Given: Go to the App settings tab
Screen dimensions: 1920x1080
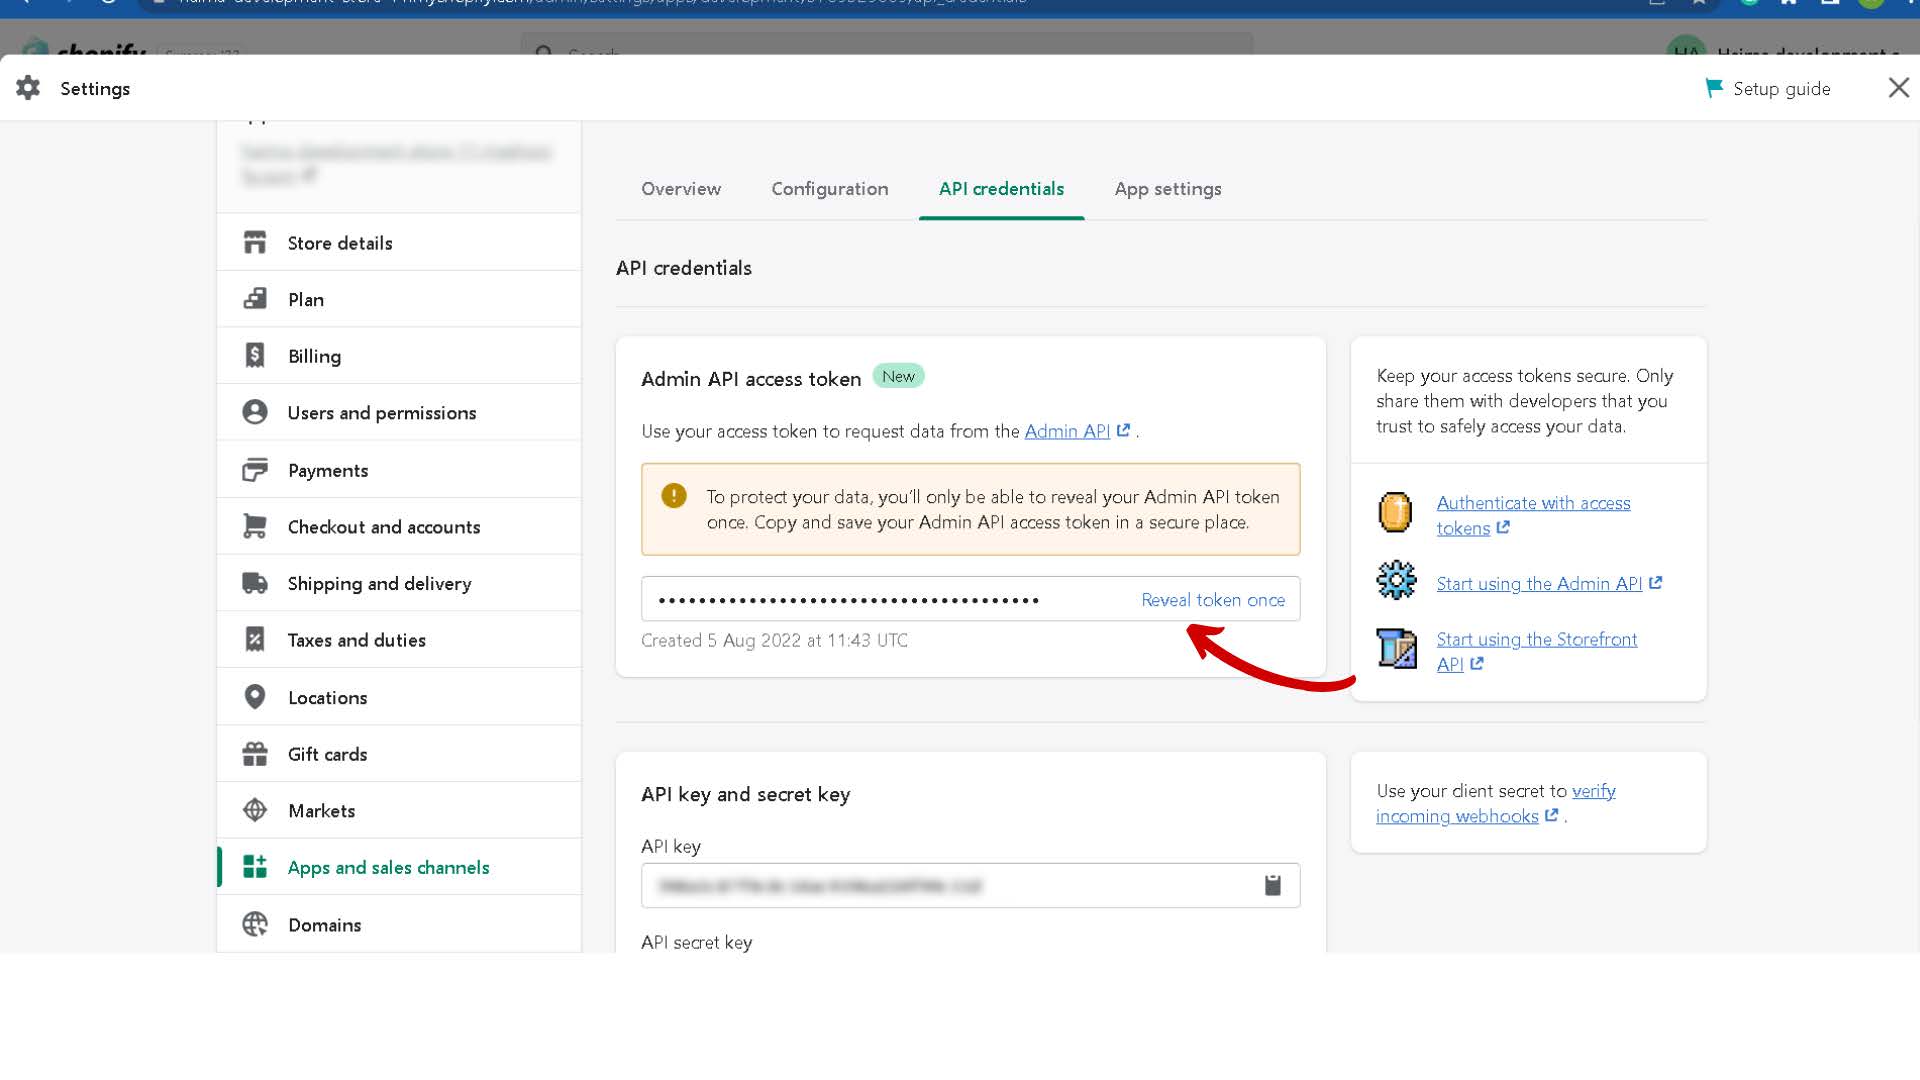Looking at the screenshot, I should [x=1167, y=189].
